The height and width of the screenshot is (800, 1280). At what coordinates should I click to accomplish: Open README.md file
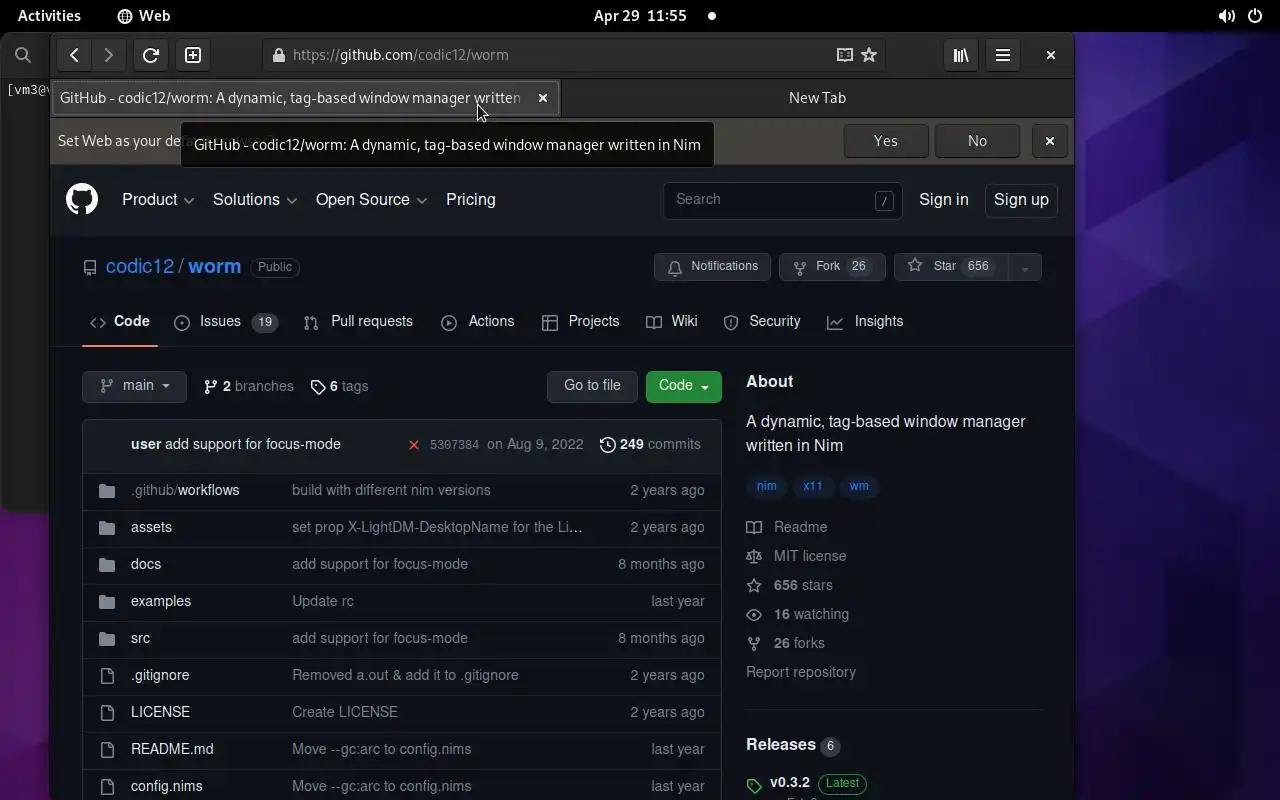point(172,749)
